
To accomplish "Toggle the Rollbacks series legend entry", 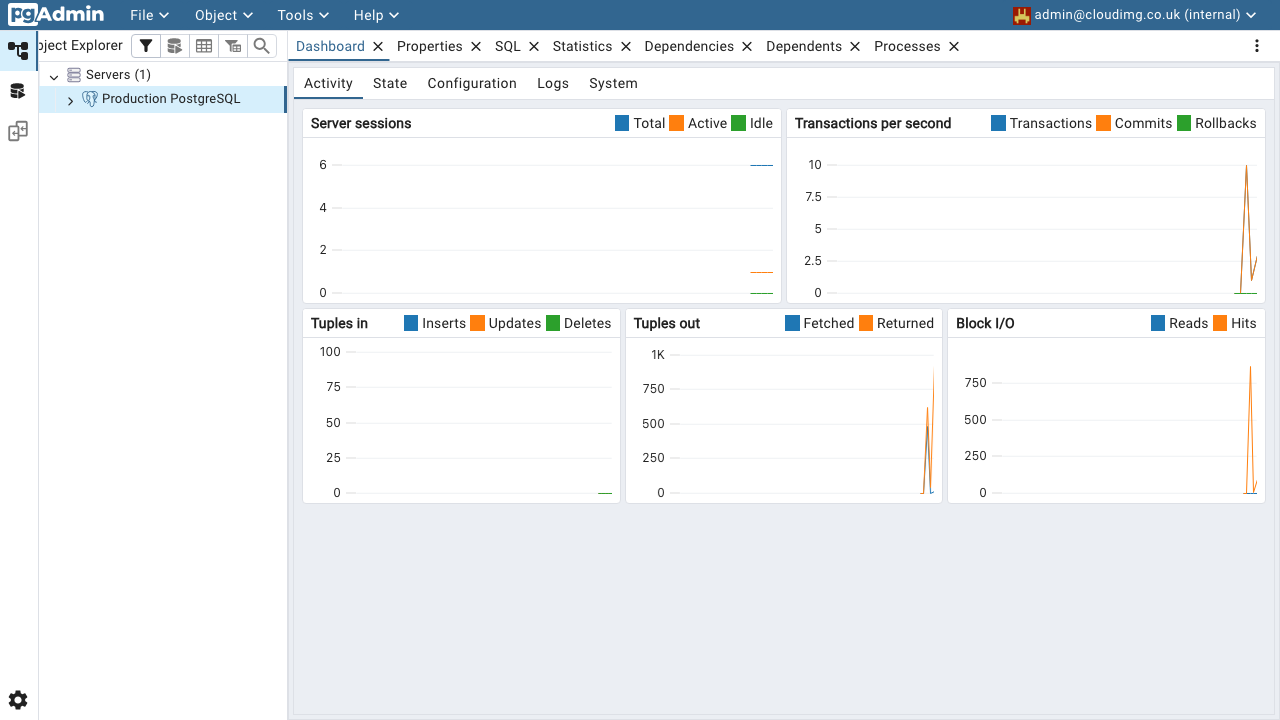I will [x=1216, y=123].
